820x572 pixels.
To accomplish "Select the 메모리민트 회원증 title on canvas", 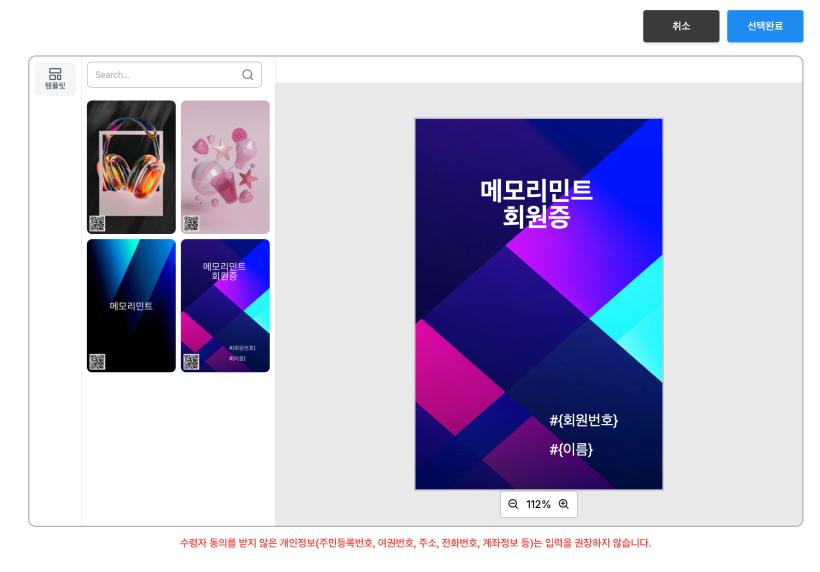I will 537,203.
